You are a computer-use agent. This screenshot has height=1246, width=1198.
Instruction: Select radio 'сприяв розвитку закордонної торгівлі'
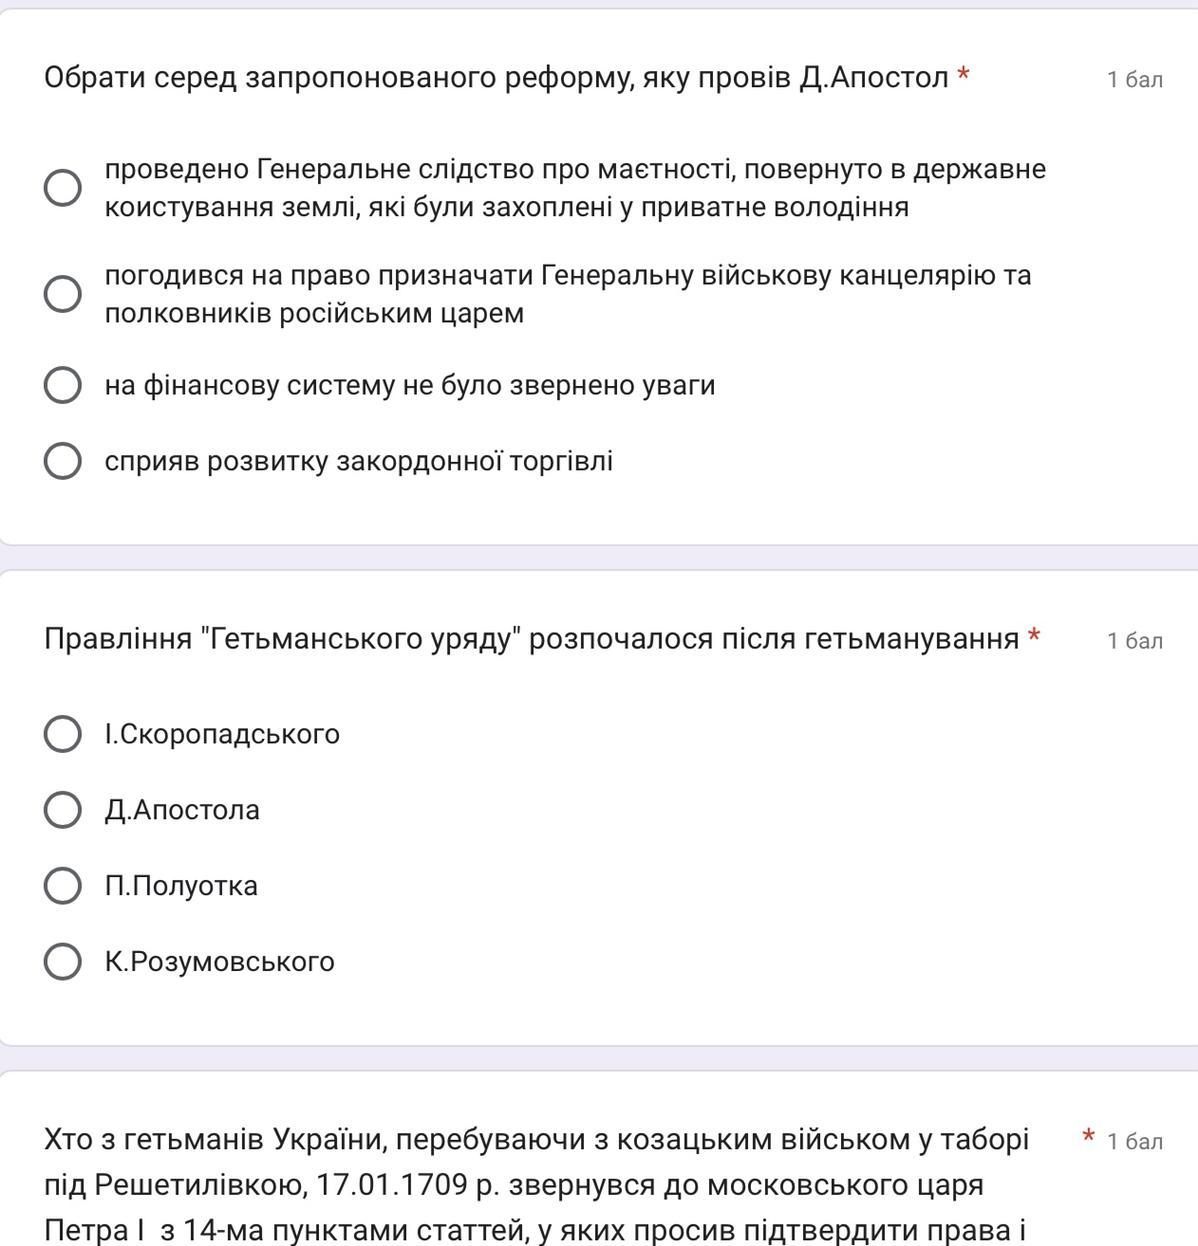click(x=63, y=461)
